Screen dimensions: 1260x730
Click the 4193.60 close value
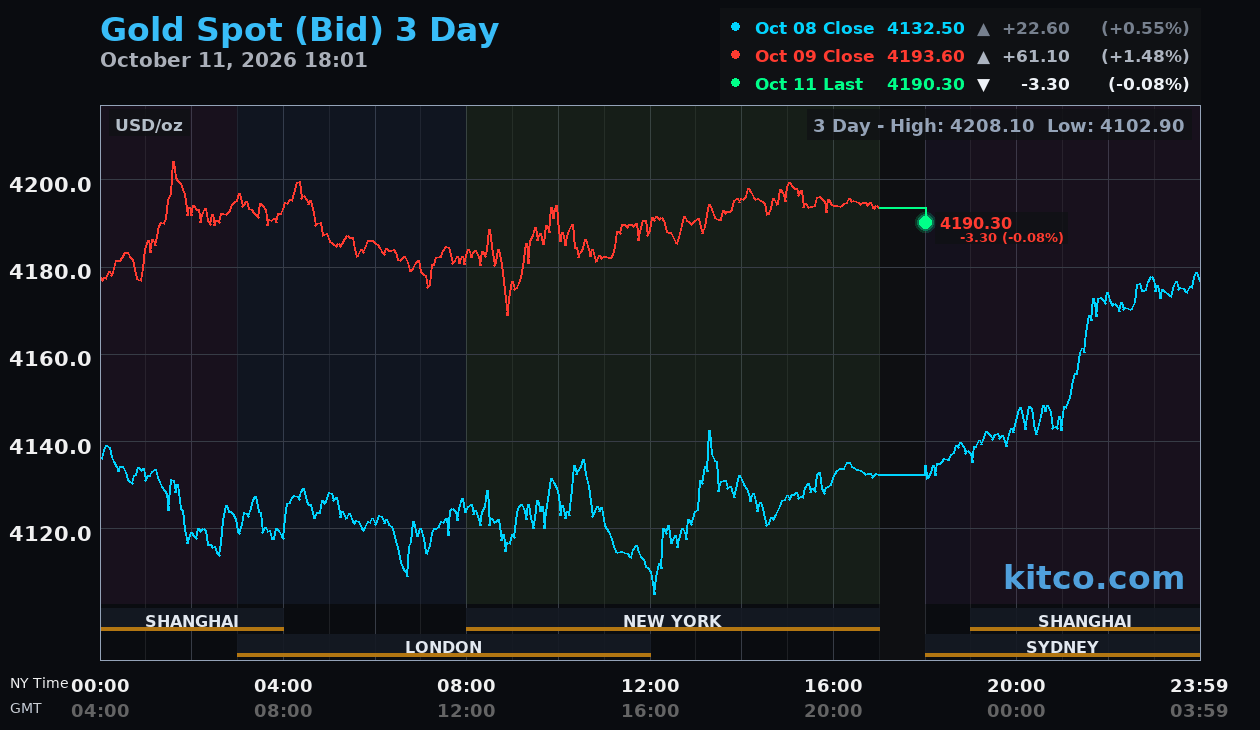926,56
